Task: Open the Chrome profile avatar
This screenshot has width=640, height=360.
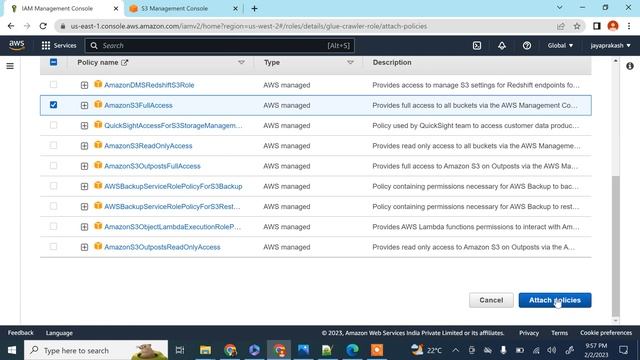Action: [x=613, y=26]
